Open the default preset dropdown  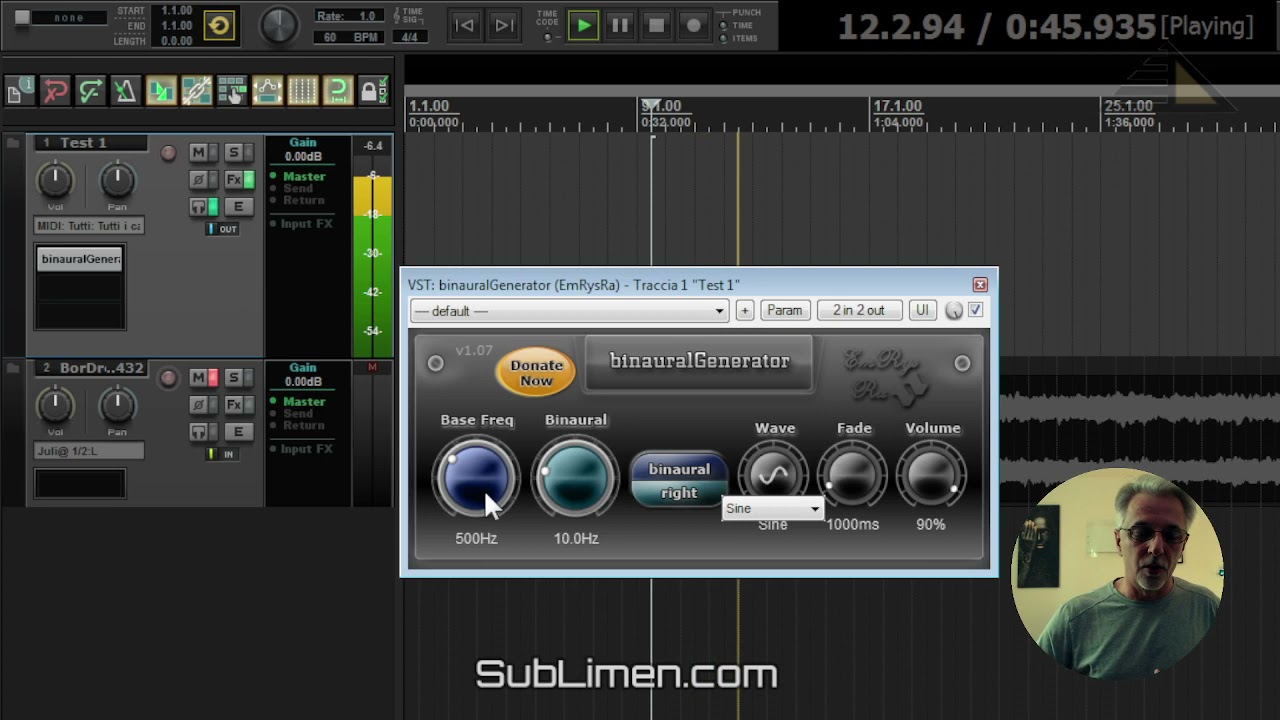[569, 311]
